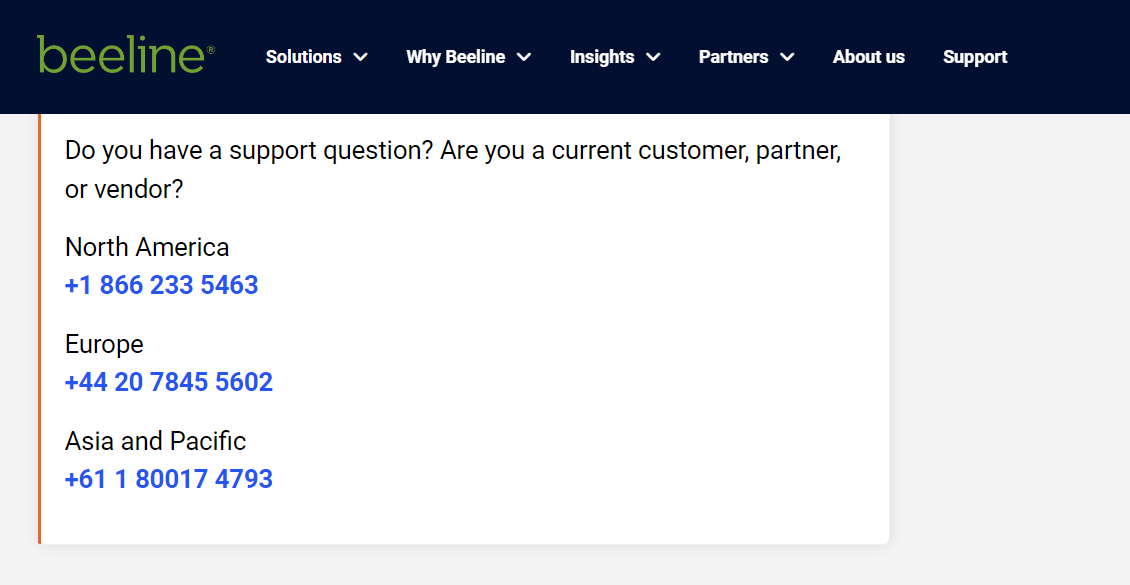Call the Europe support number
The width and height of the screenshot is (1130, 585).
[168, 382]
